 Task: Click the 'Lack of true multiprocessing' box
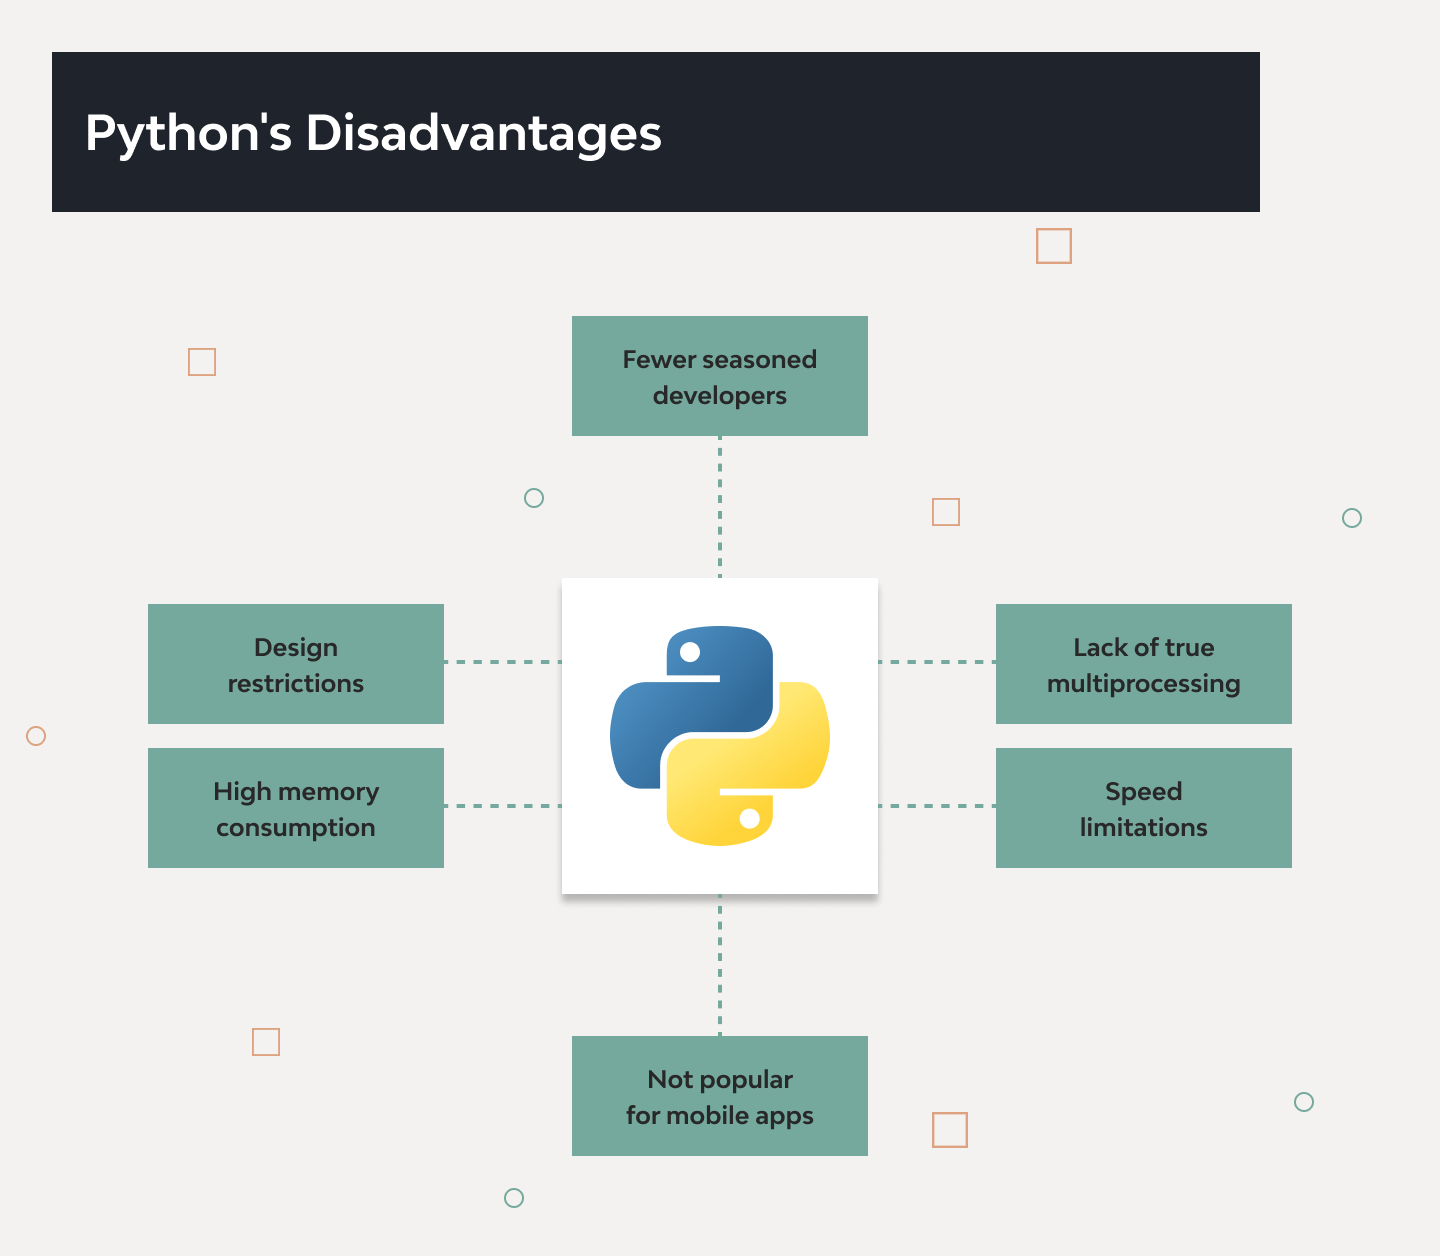click(1144, 664)
